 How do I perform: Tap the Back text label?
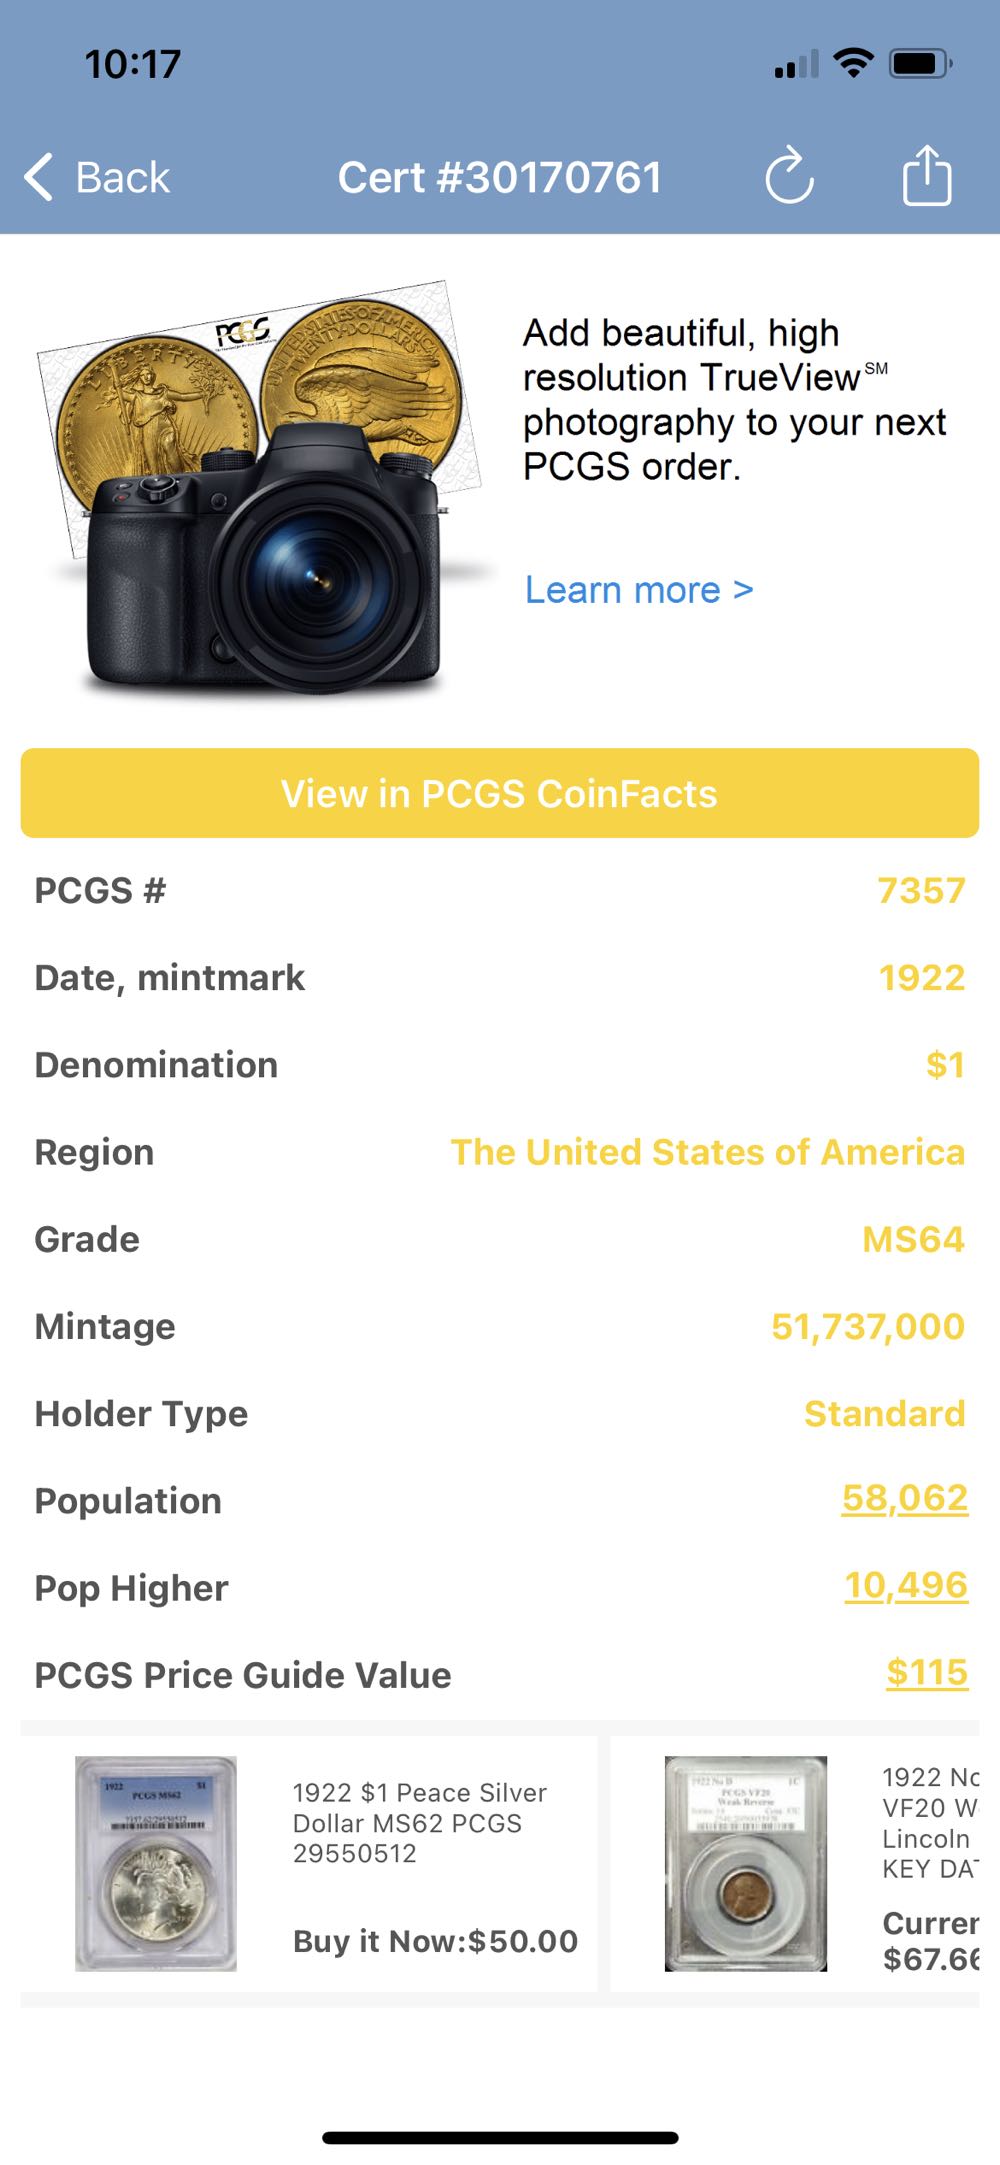(123, 178)
